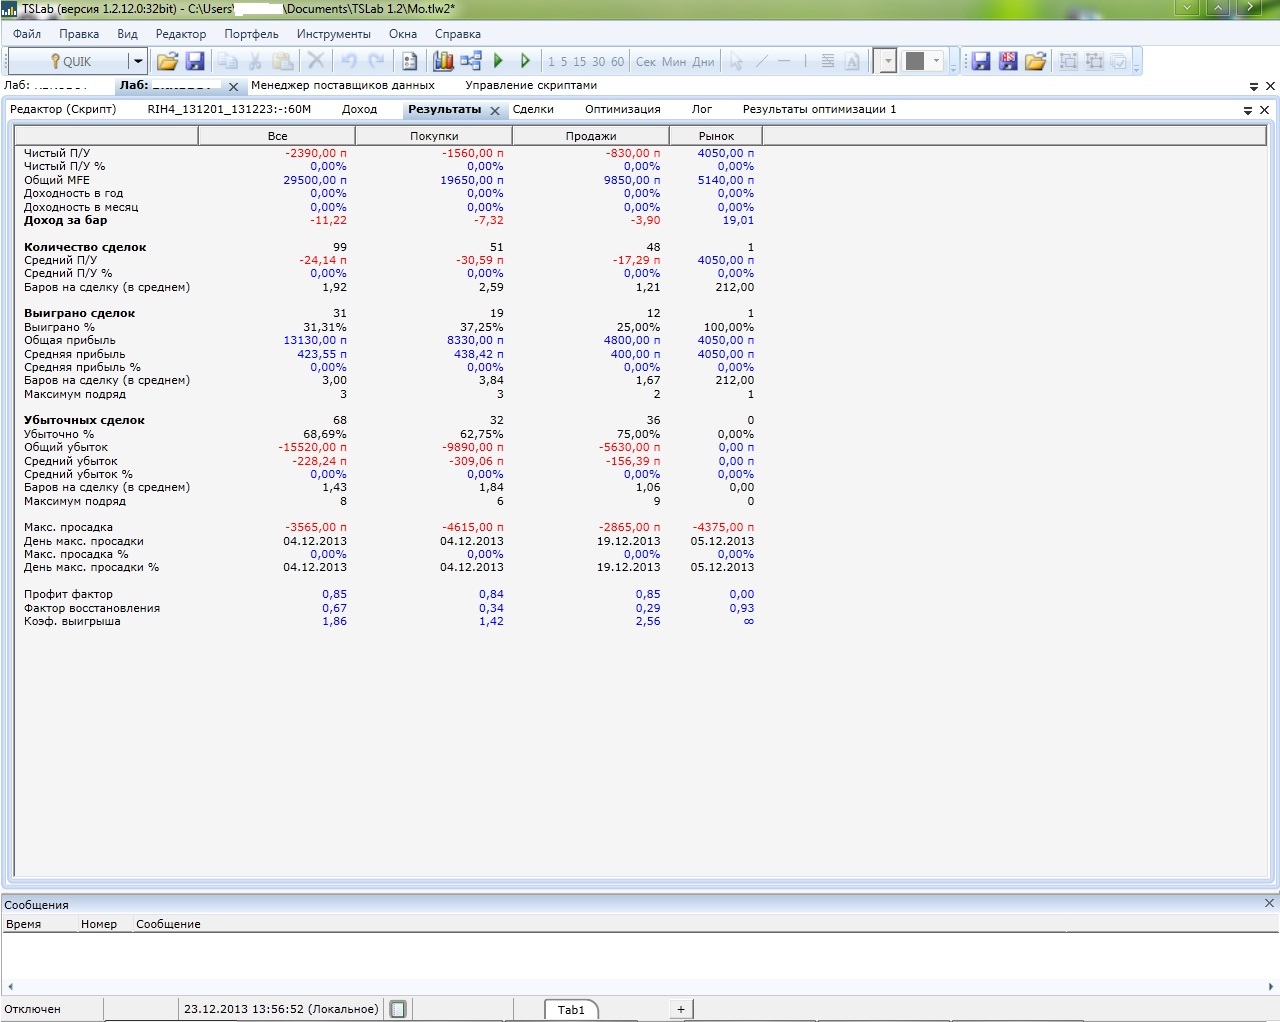Viewport: 1280px width, 1022px height.
Task: Close the Сообщения messages panel
Action: (x=1269, y=903)
